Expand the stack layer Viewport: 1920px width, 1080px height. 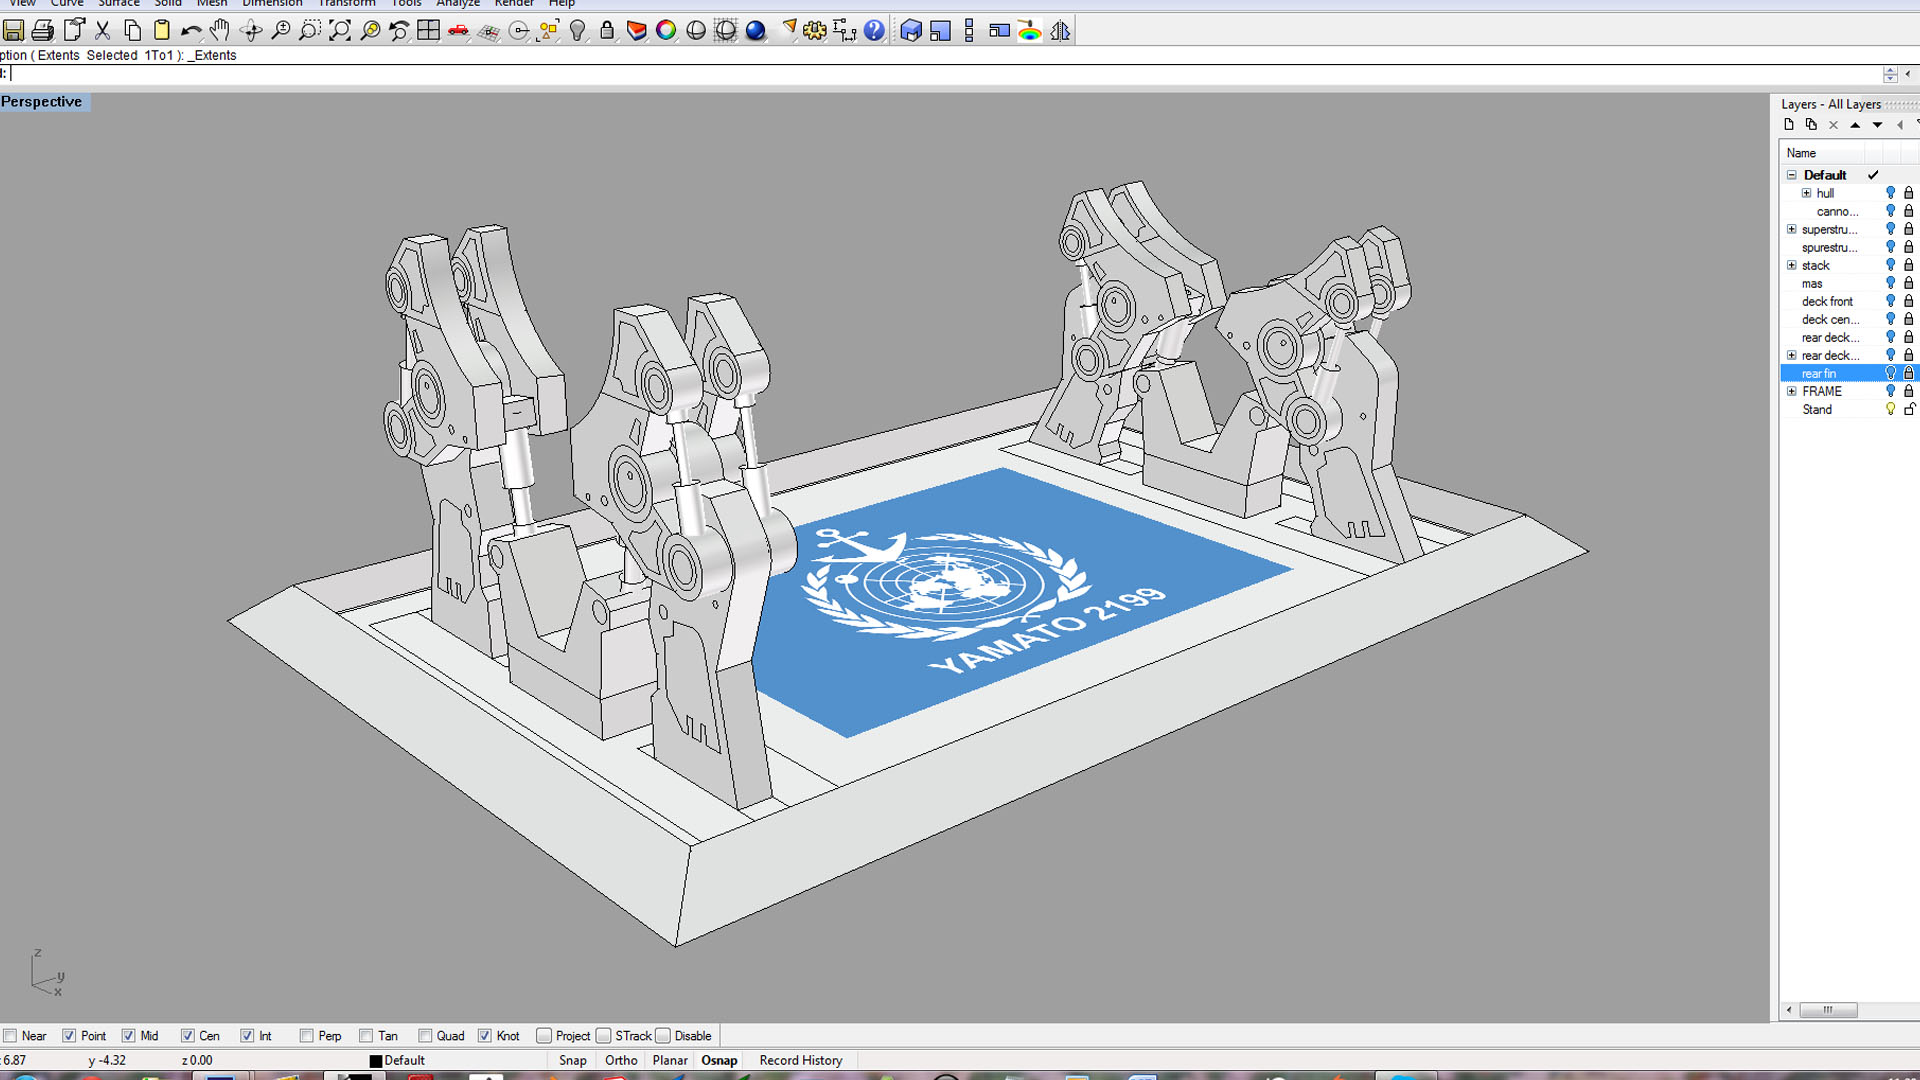click(x=1792, y=265)
